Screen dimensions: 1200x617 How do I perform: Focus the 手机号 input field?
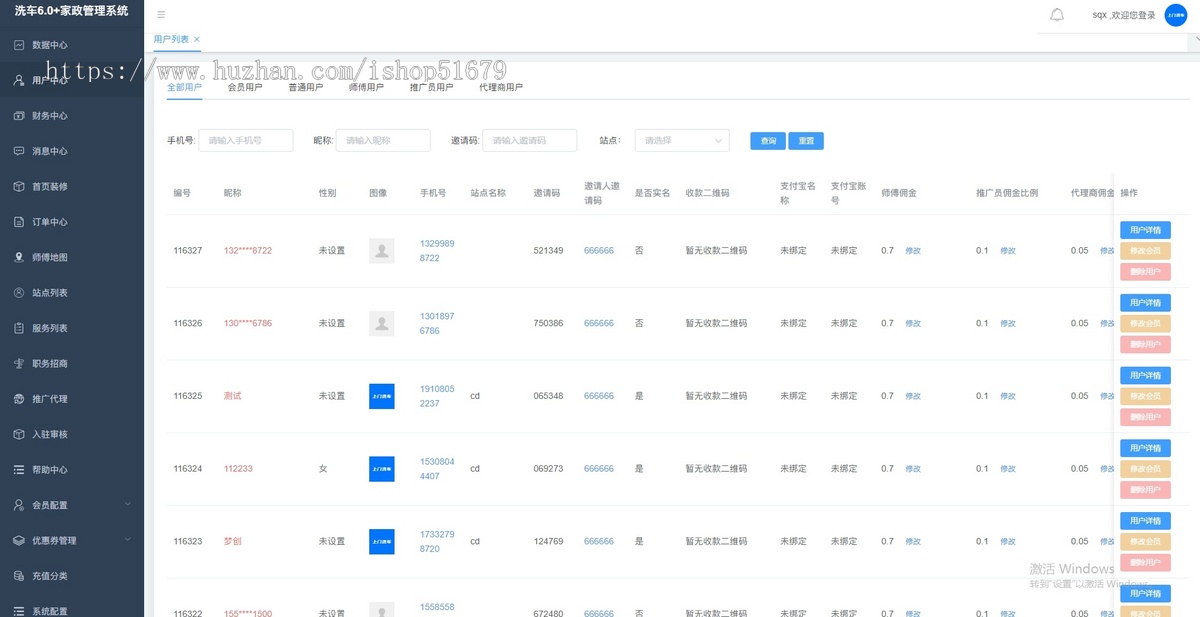point(246,141)
